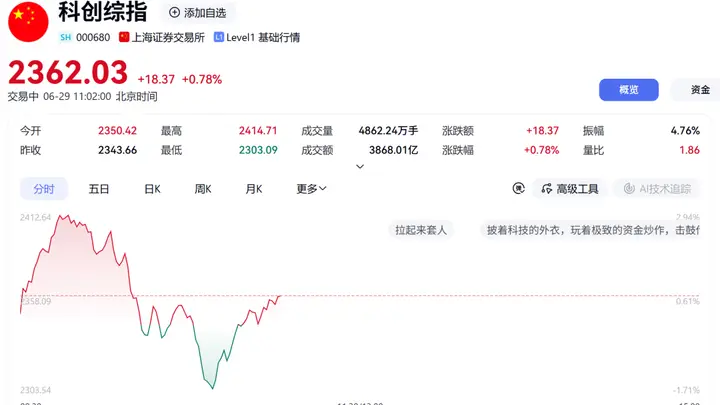Click the 最高 value 2414.71
720x405 pixels.
258,130
